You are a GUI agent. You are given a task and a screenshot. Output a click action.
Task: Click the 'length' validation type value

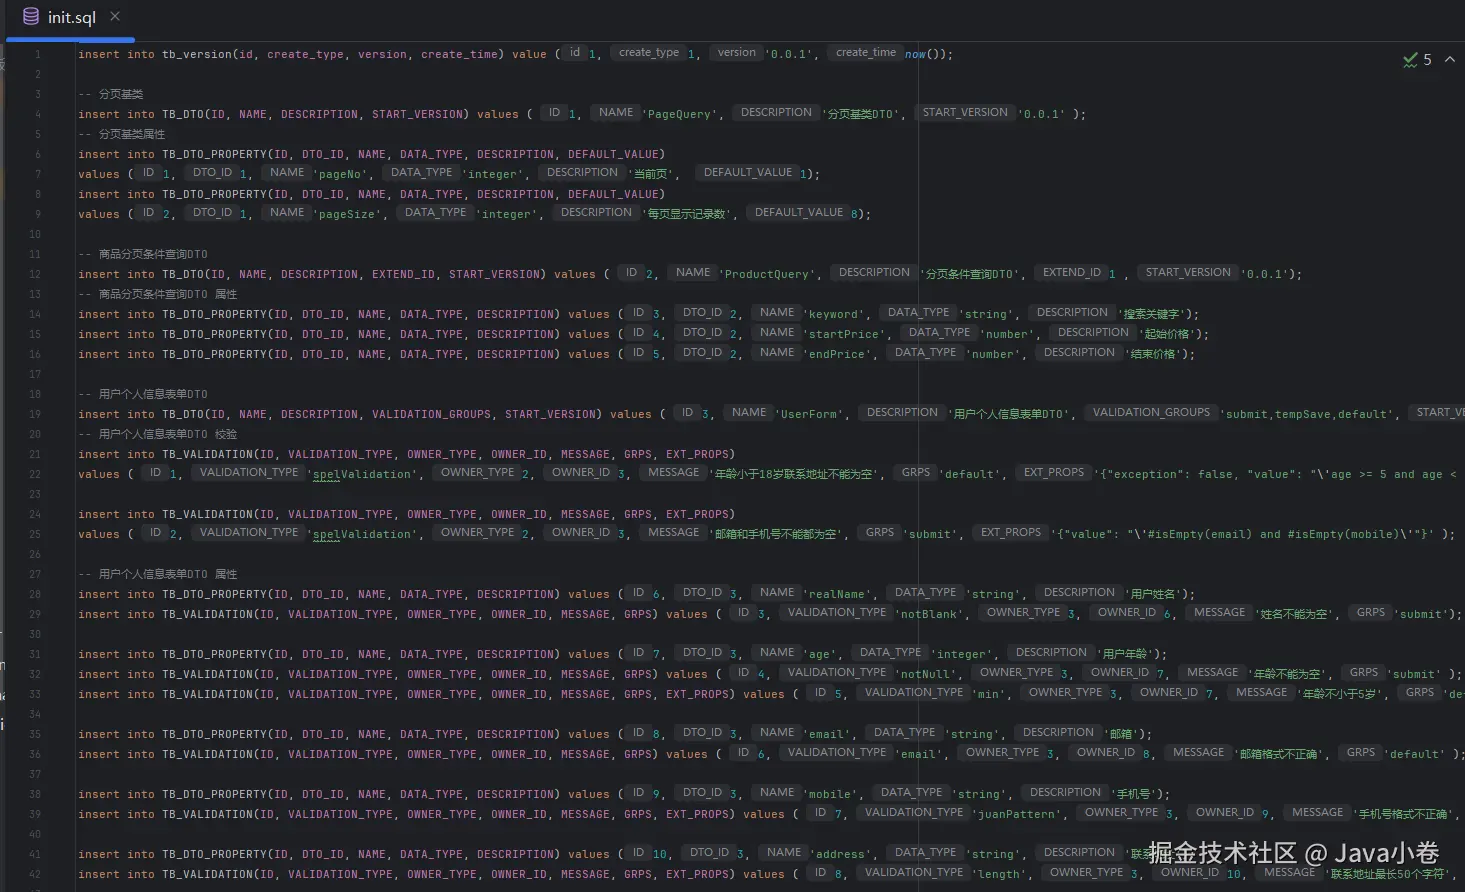tap(1000, 874)
